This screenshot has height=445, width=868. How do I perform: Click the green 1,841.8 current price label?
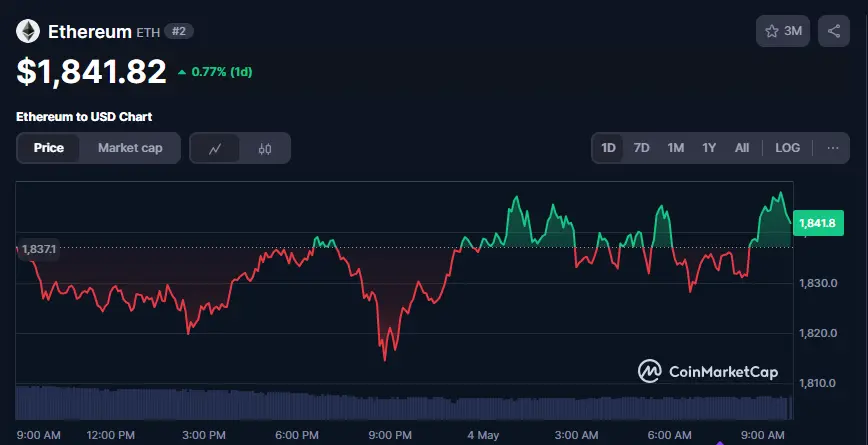point(818,223)
